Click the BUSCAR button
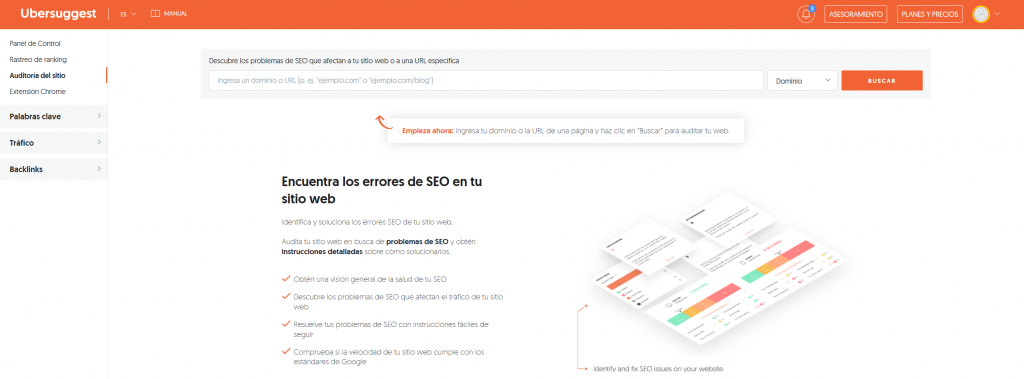The image size is (1024, 379). 882,80
